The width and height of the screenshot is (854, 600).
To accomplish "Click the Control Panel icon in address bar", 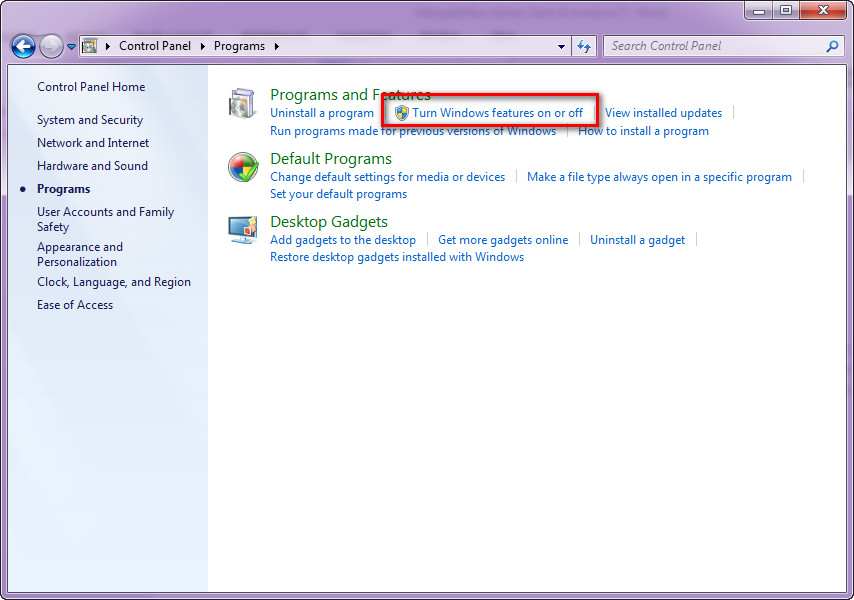I will coord(90,46).
